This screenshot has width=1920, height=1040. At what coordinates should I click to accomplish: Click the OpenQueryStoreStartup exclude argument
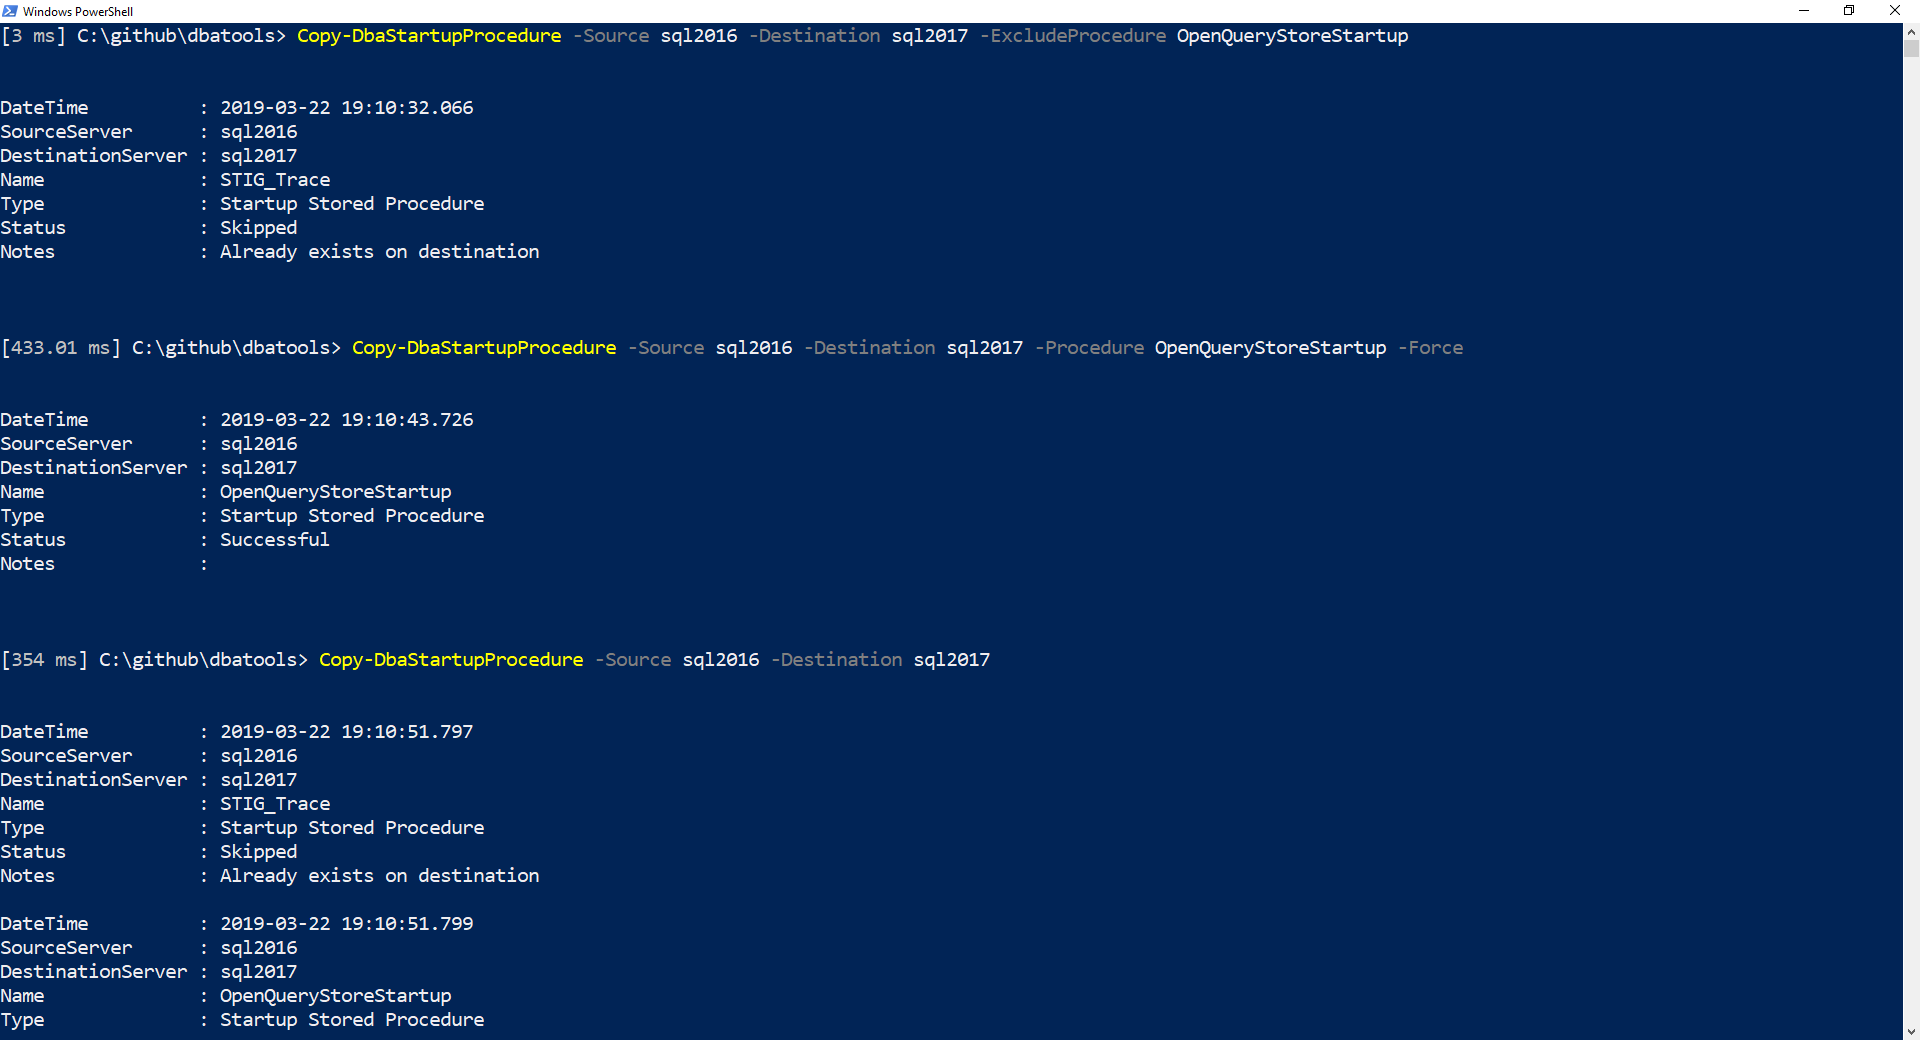[x=1292, y=36]
